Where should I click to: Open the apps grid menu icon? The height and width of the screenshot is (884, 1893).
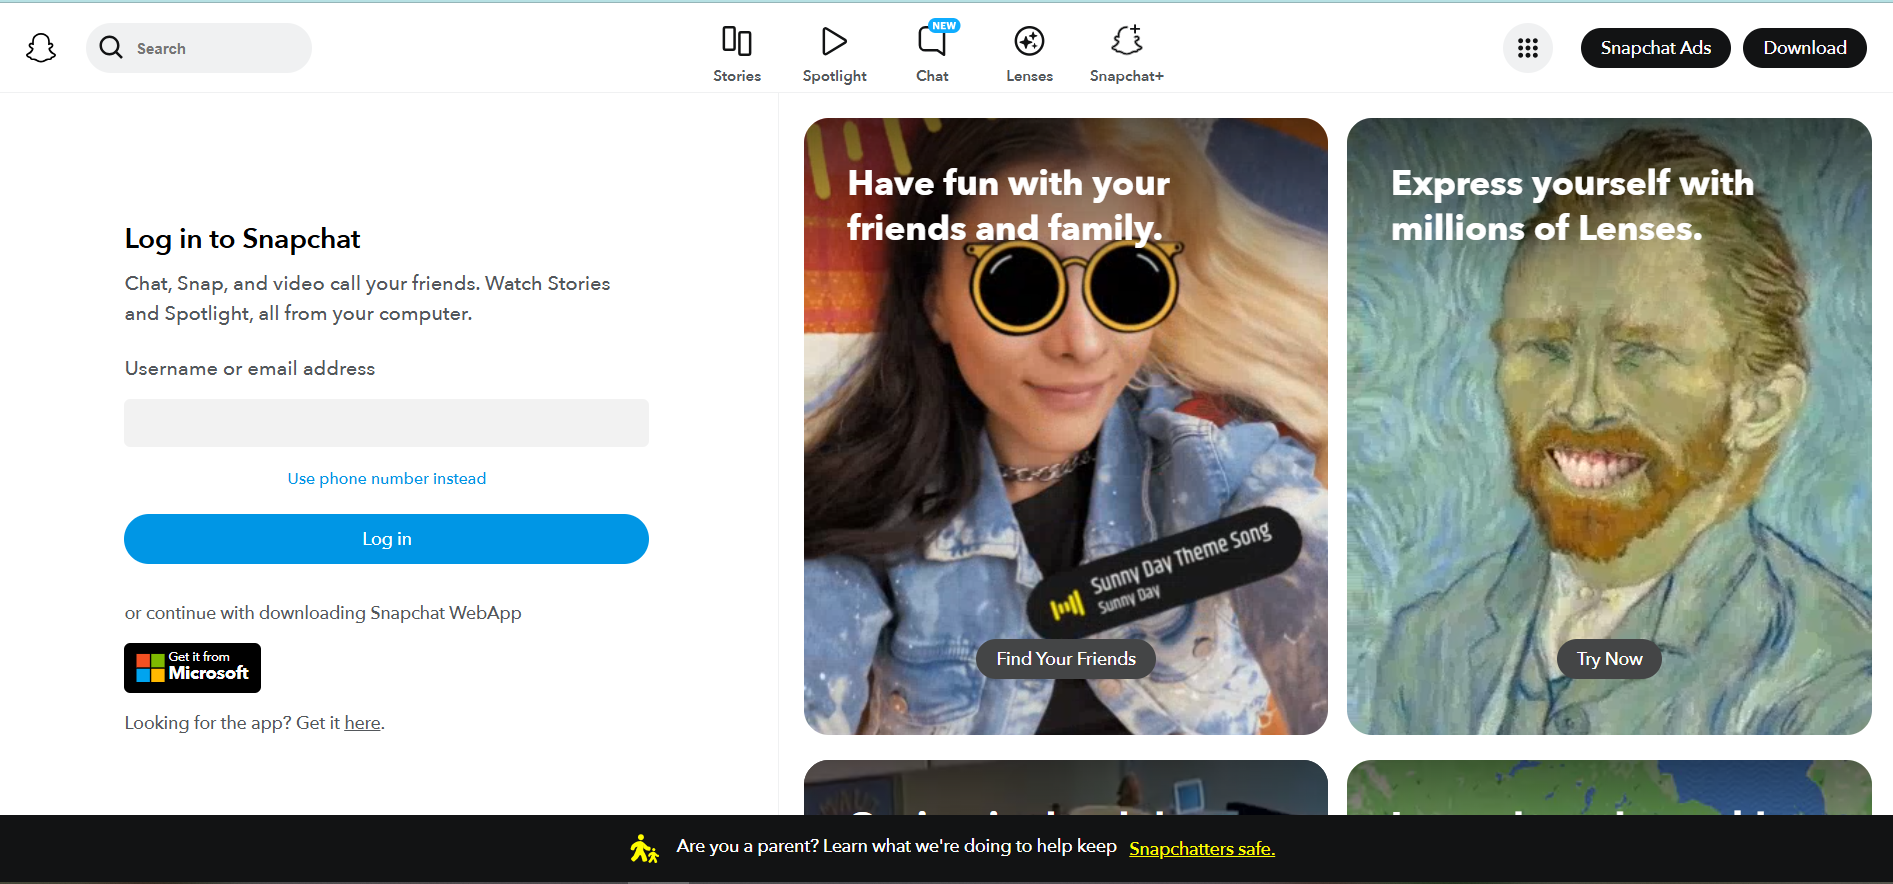click(x=1528, y=48)
